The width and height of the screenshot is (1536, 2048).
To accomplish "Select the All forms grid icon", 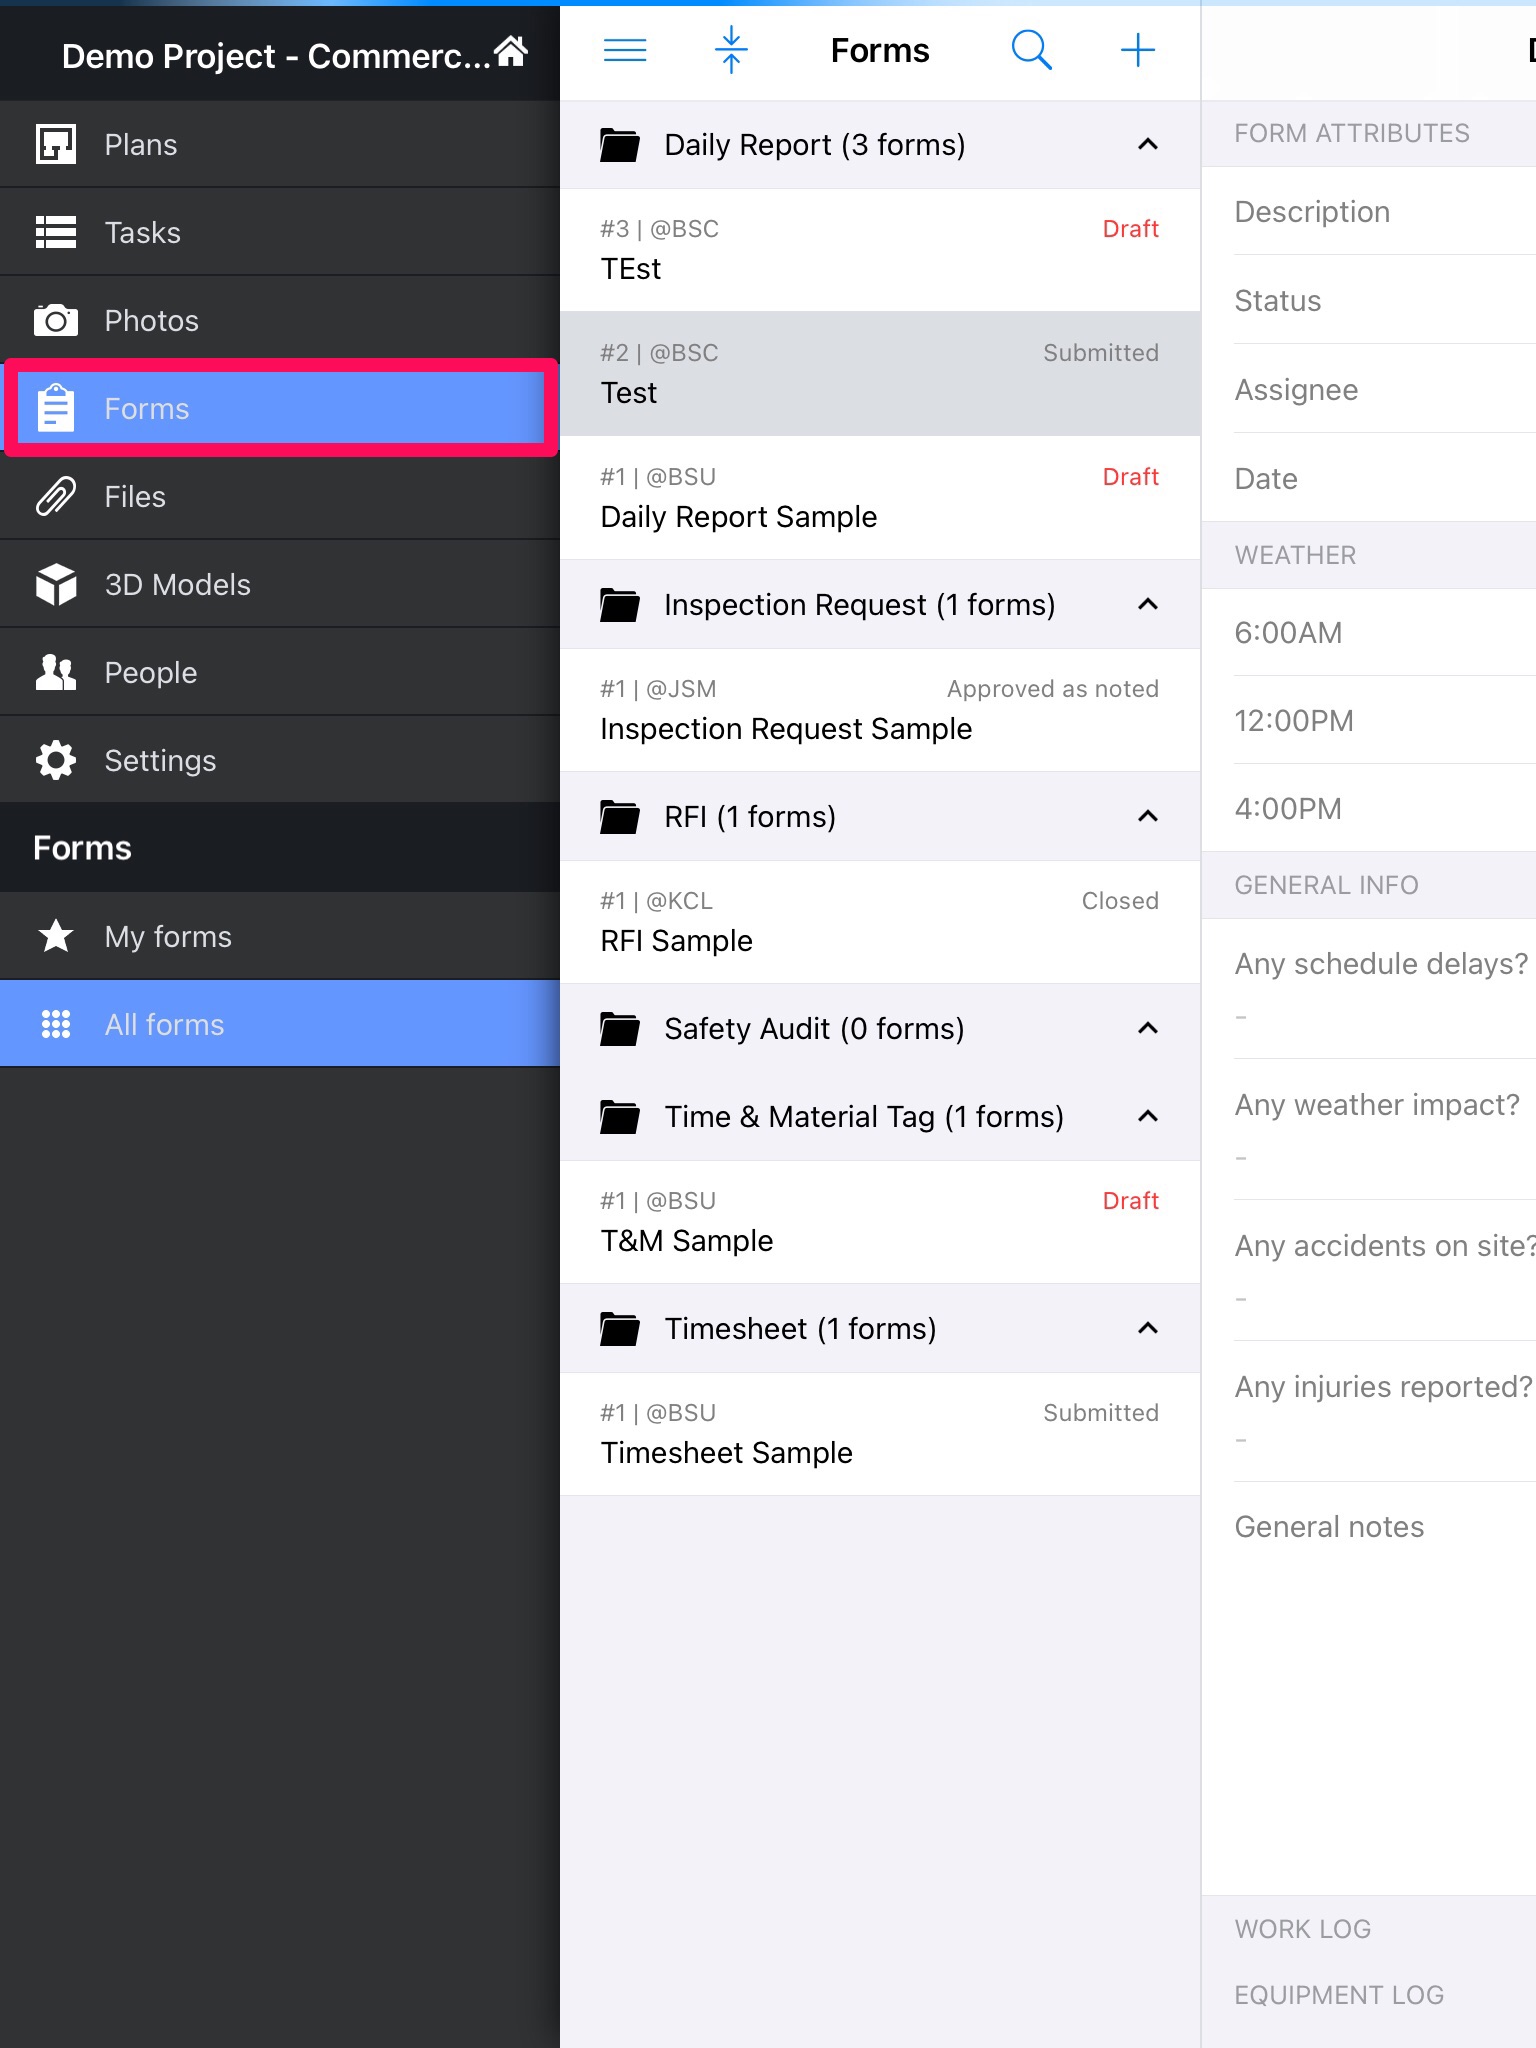I will [56, 1024].
